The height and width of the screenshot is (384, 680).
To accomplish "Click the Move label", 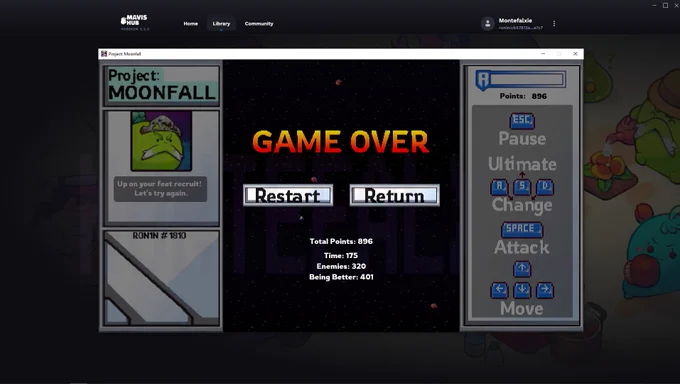I will (522, 309).
